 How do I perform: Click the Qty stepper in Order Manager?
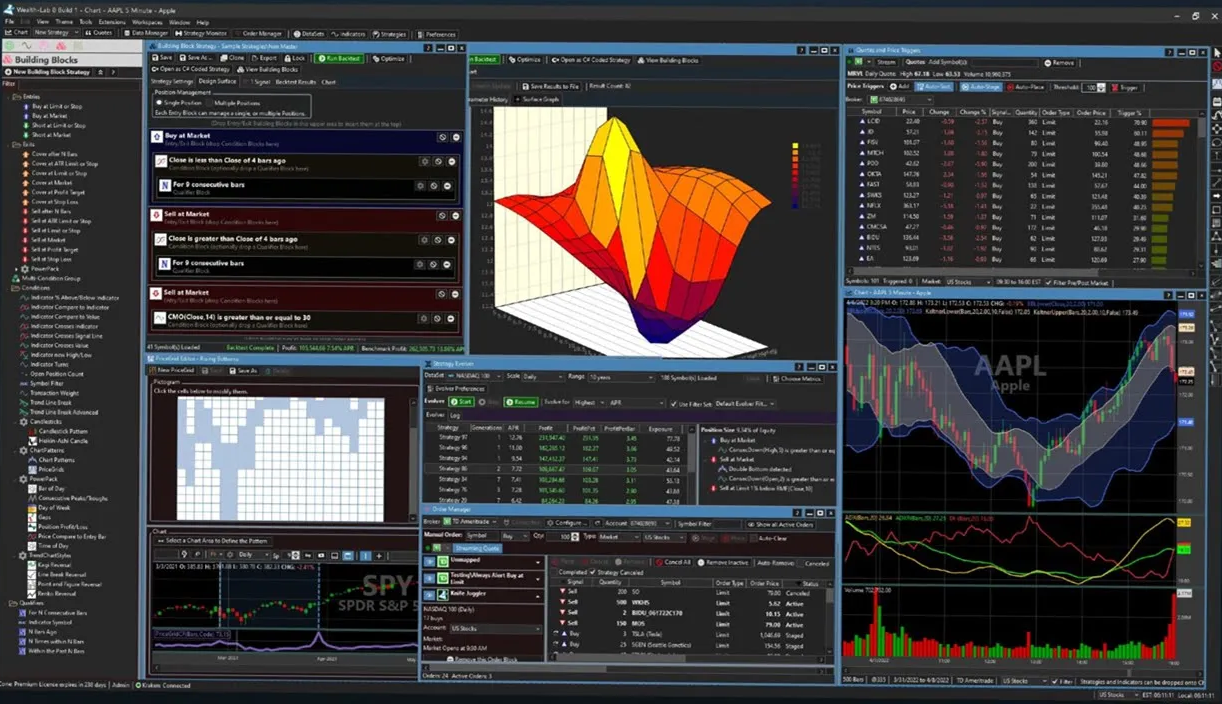pyautogui.click(x=576, y=537)
